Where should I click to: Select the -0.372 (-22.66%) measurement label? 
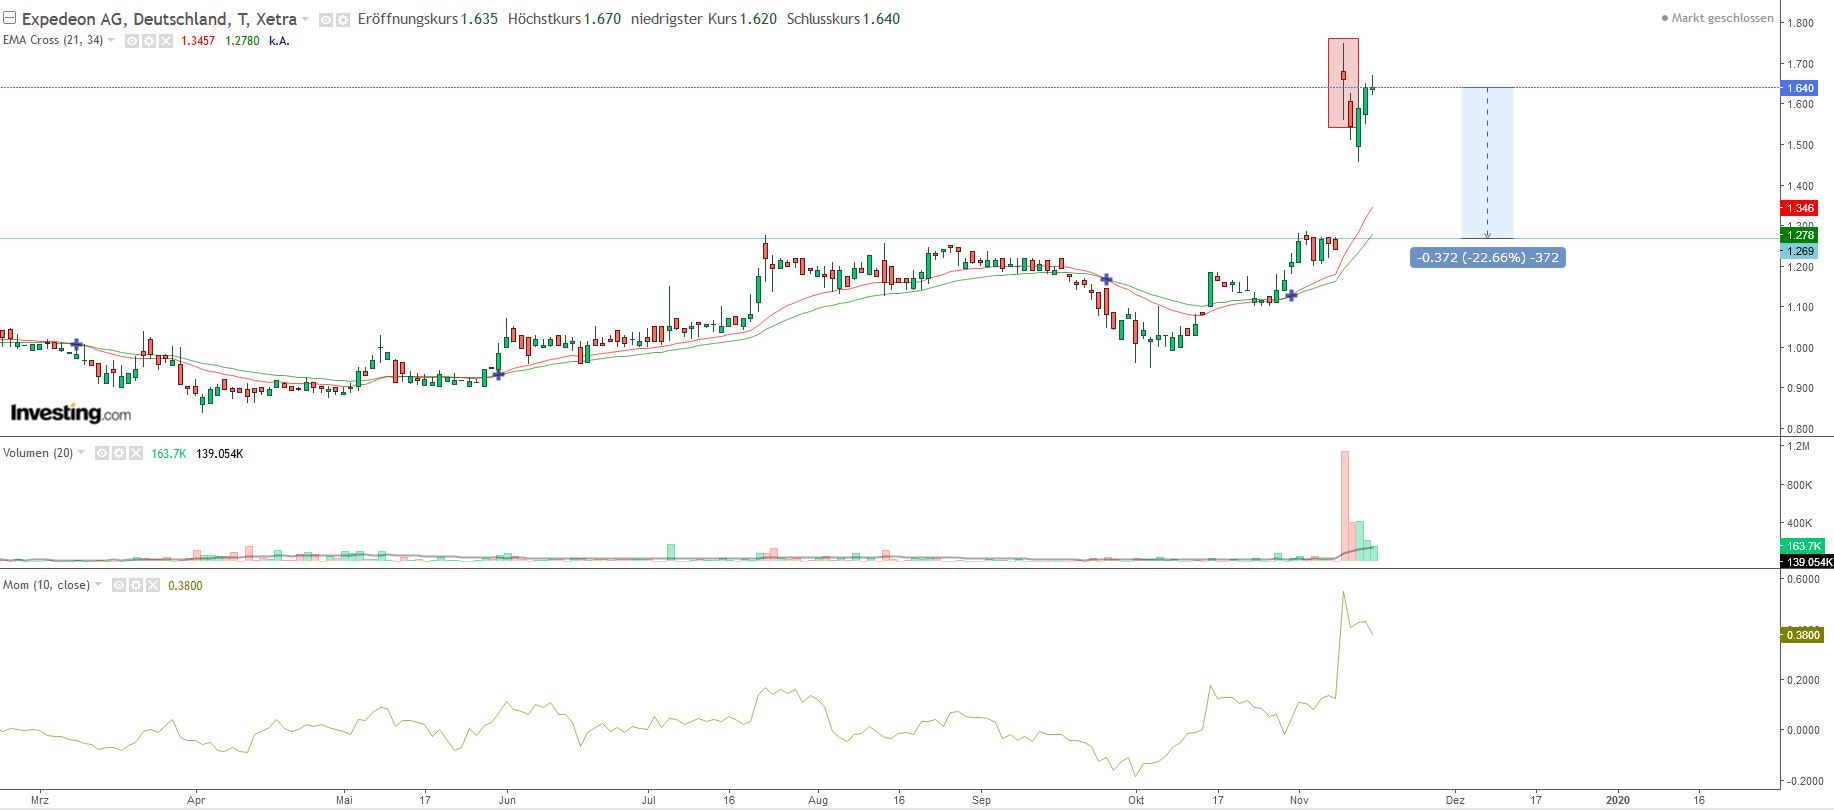pos(1488,258)
